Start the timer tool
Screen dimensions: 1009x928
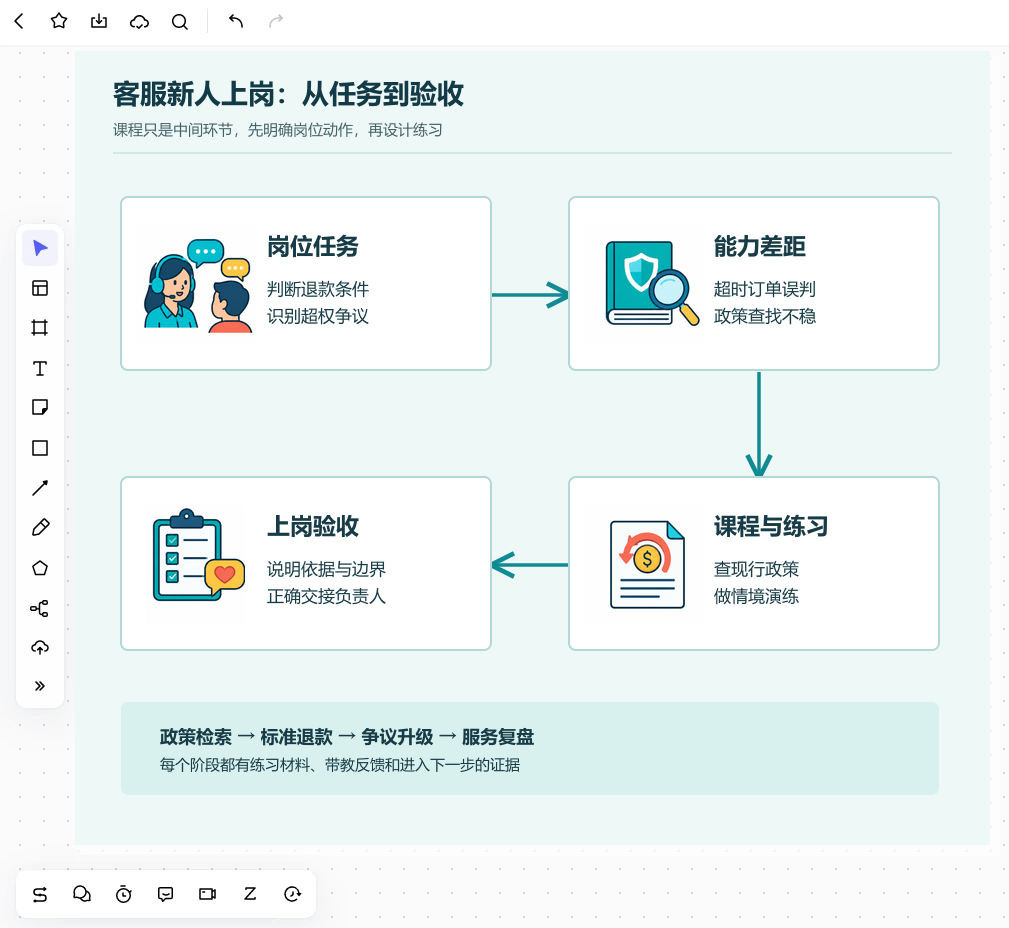124,894
